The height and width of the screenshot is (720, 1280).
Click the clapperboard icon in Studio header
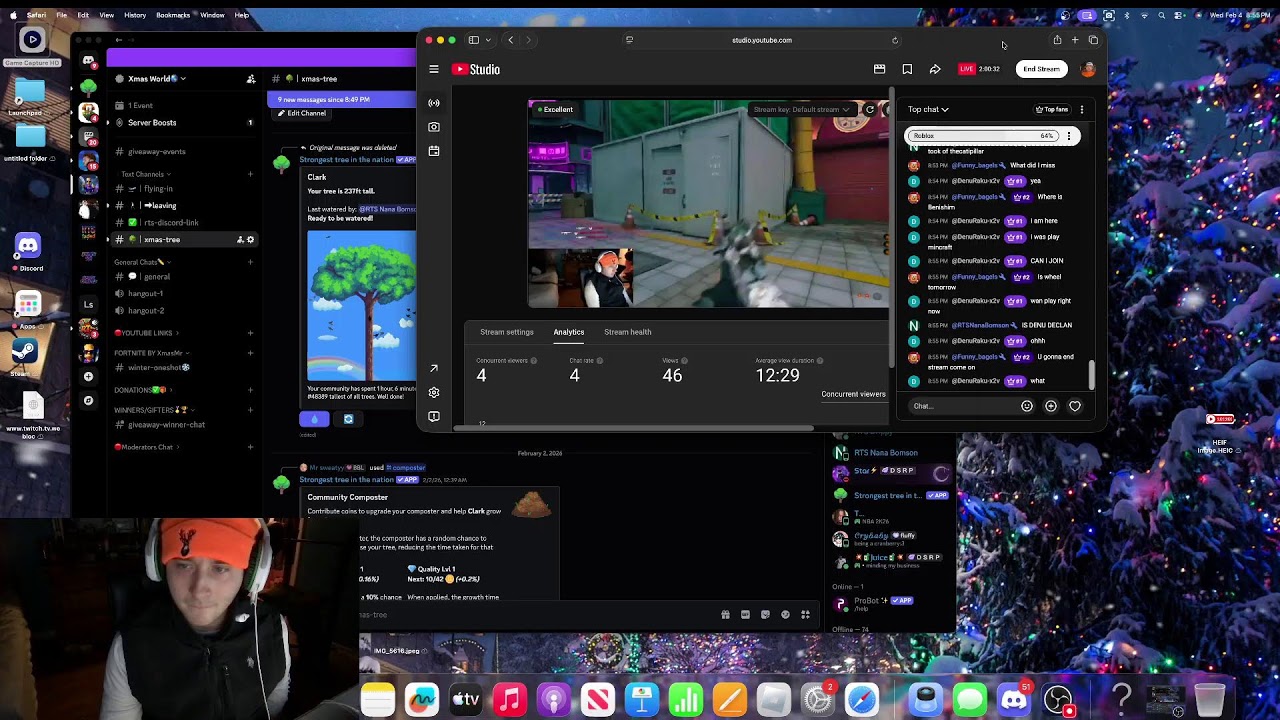[879, 69]
